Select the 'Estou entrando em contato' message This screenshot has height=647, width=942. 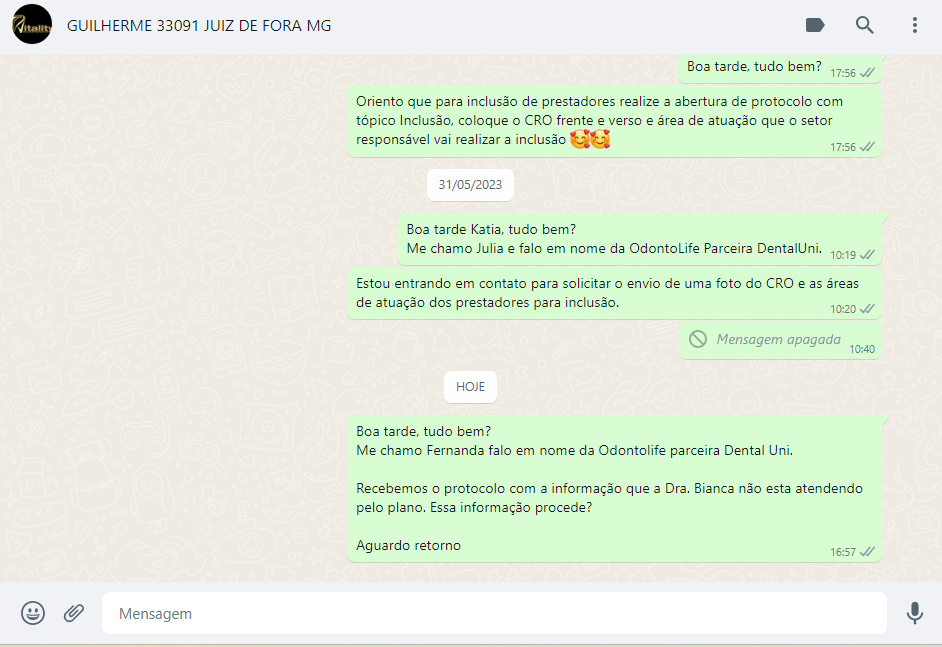614,293
